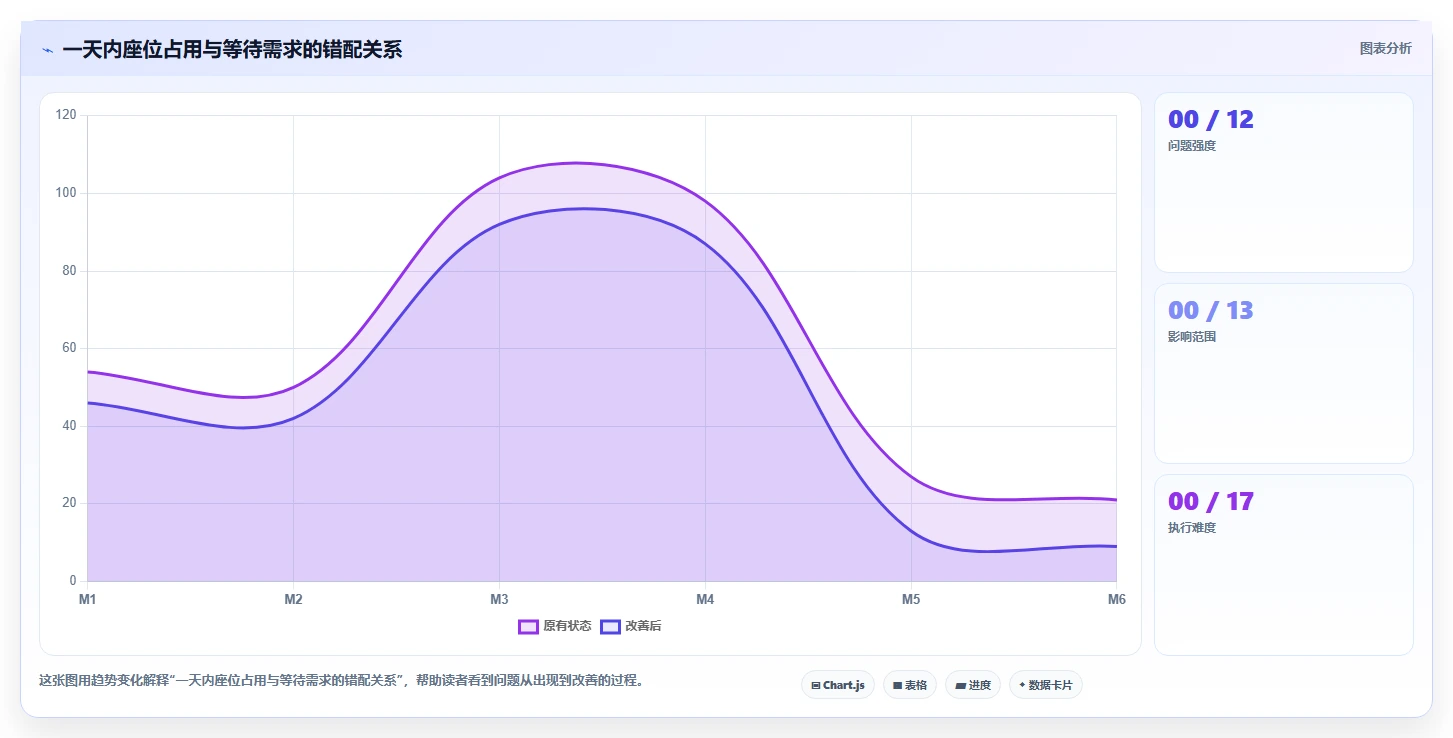
Task: Click the 120 y-axis value
Action: pyautogui.click(x=66, y=115)
